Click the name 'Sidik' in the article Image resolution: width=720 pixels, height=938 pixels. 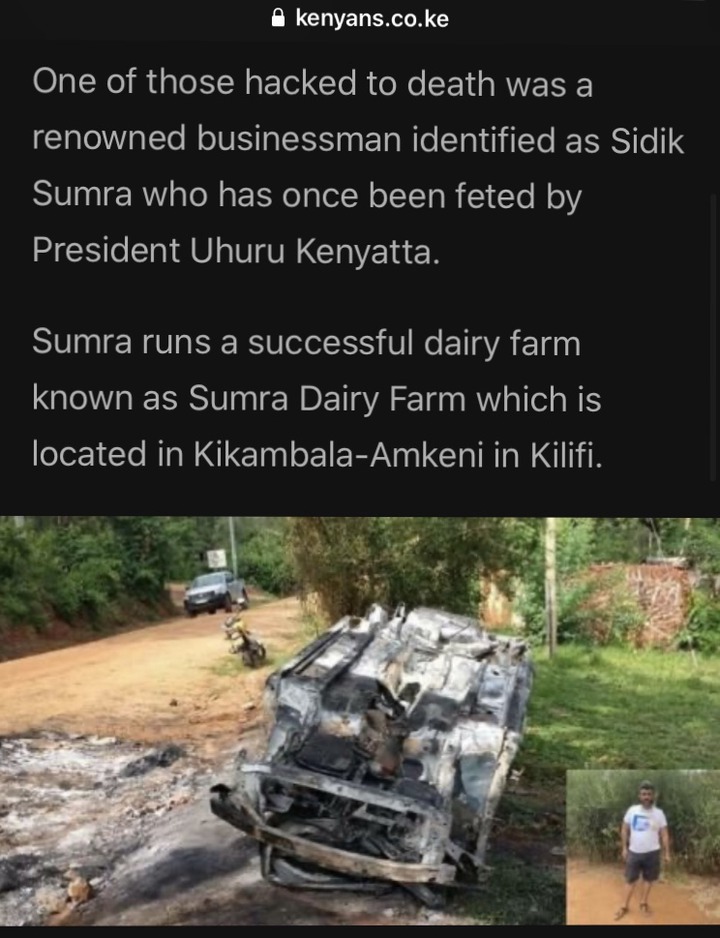647,141
